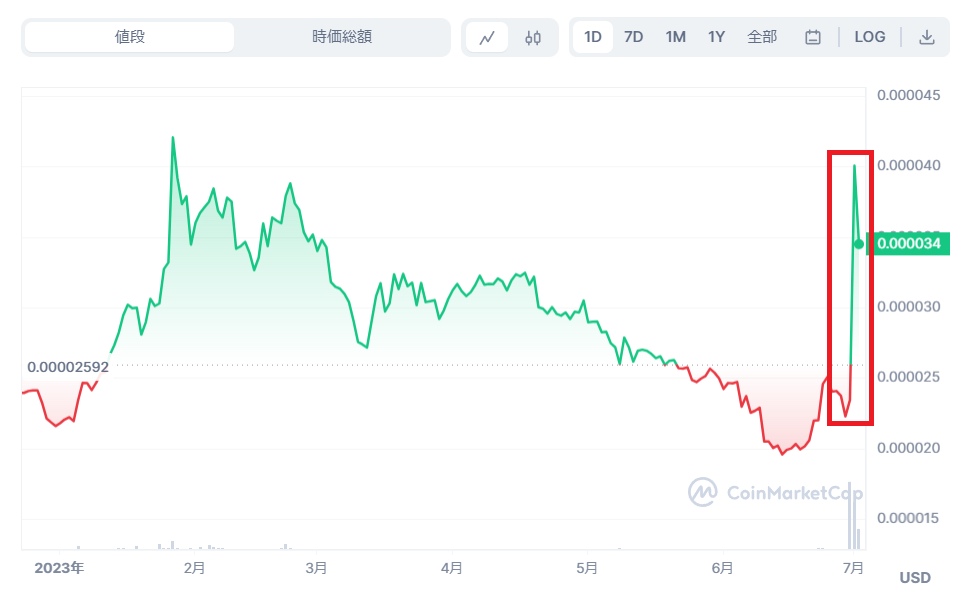Show full history with 全部
Screen dimensions: 971x599
point(763,36)
